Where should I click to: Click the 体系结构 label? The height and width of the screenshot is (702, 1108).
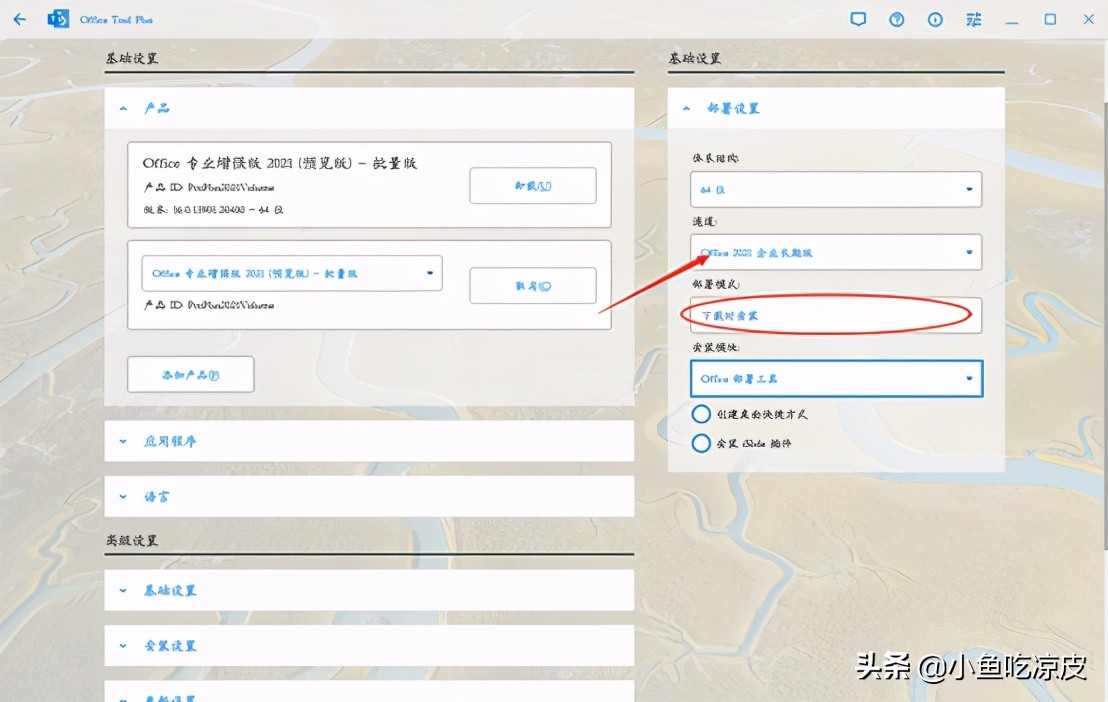tap(715, 158)
